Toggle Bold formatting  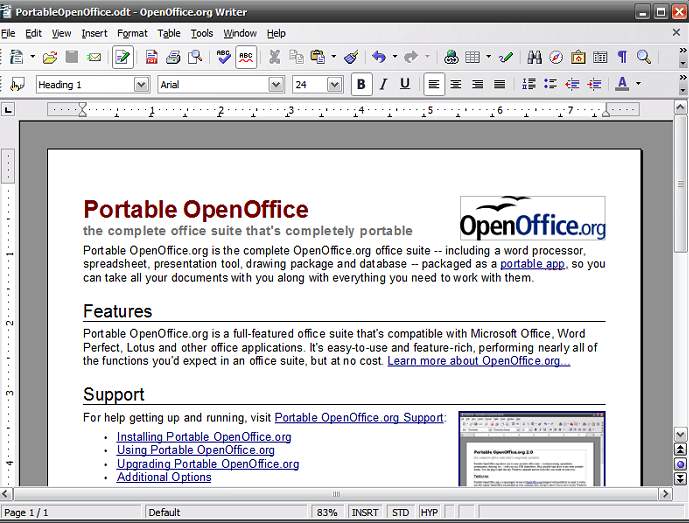[362, 84]
